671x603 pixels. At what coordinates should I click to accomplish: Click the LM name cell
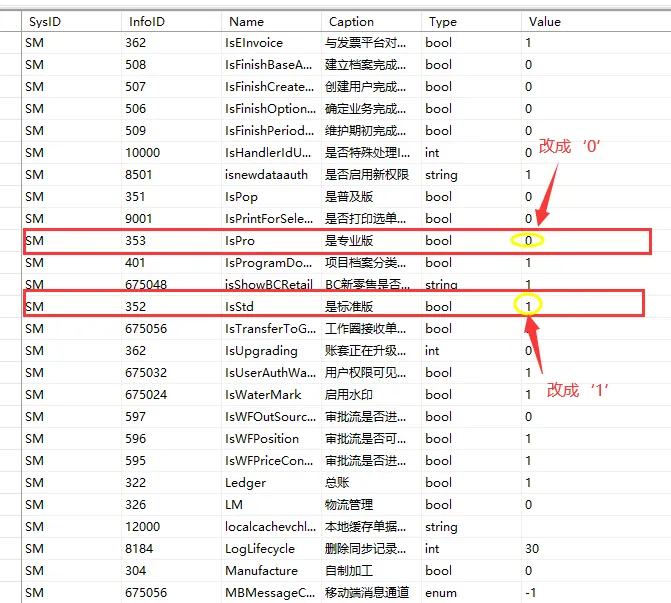point(234,504)
